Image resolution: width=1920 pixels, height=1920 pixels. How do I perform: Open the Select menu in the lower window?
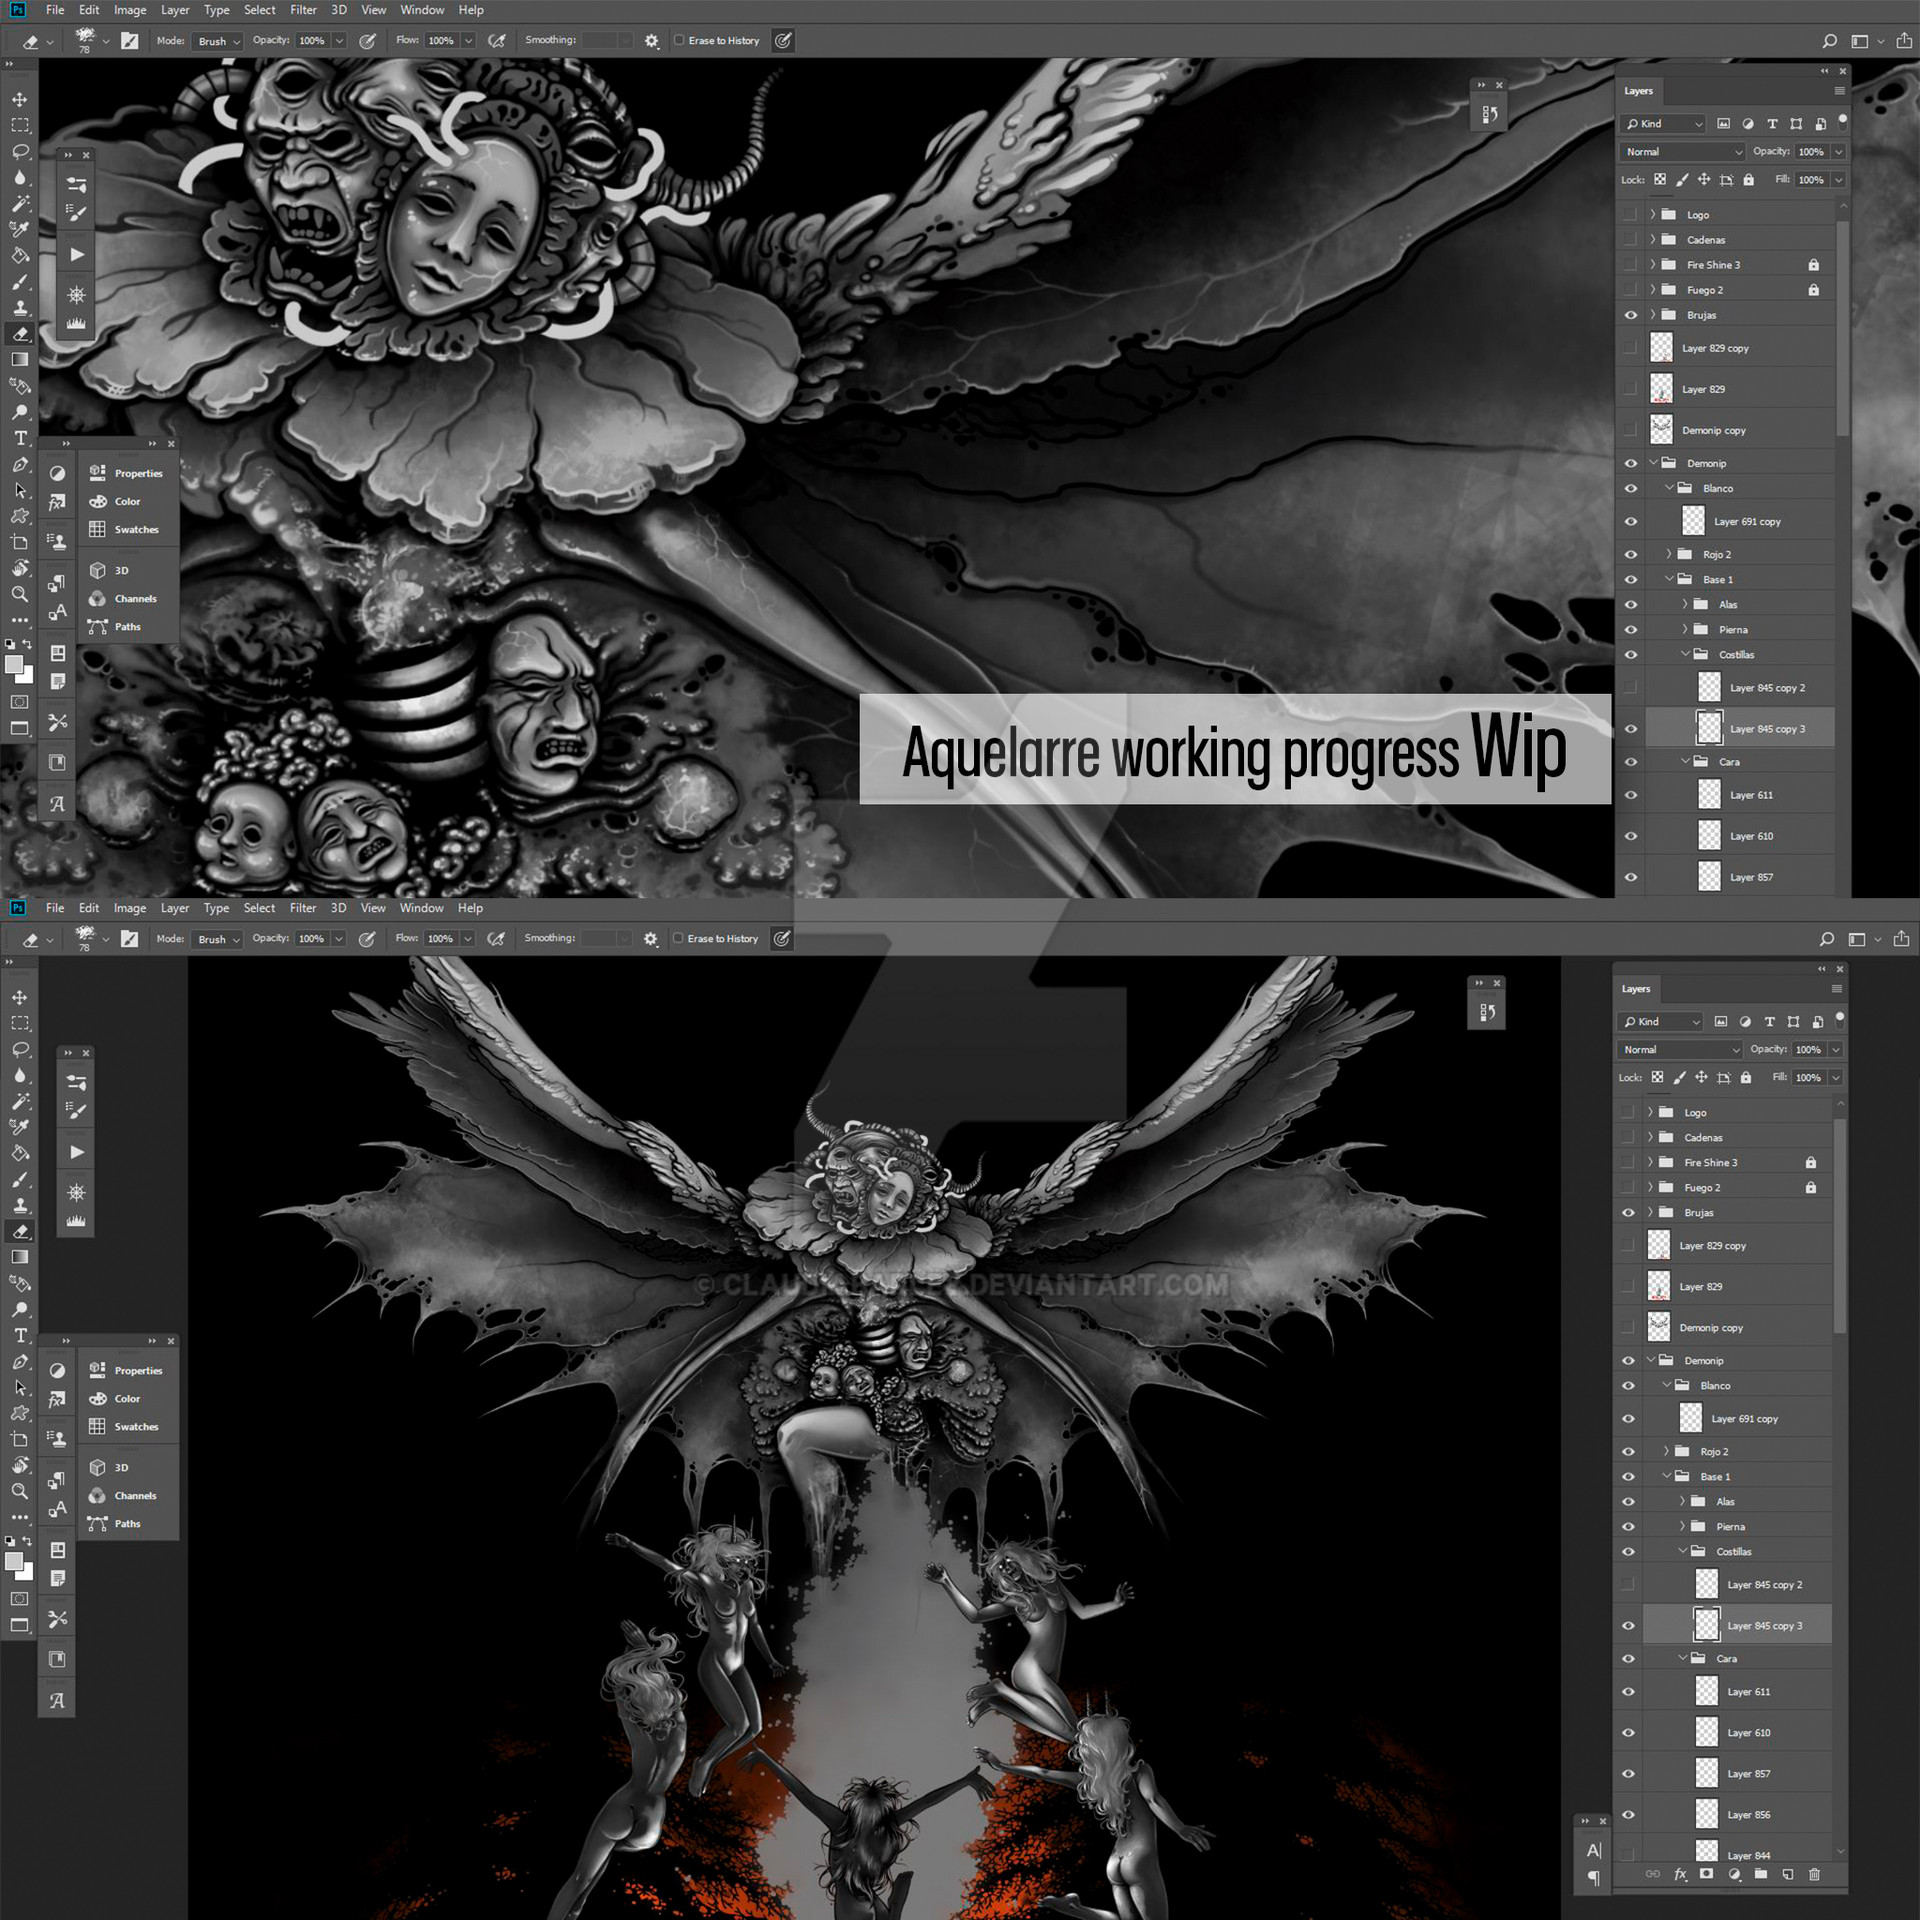(x=259, y=908)
